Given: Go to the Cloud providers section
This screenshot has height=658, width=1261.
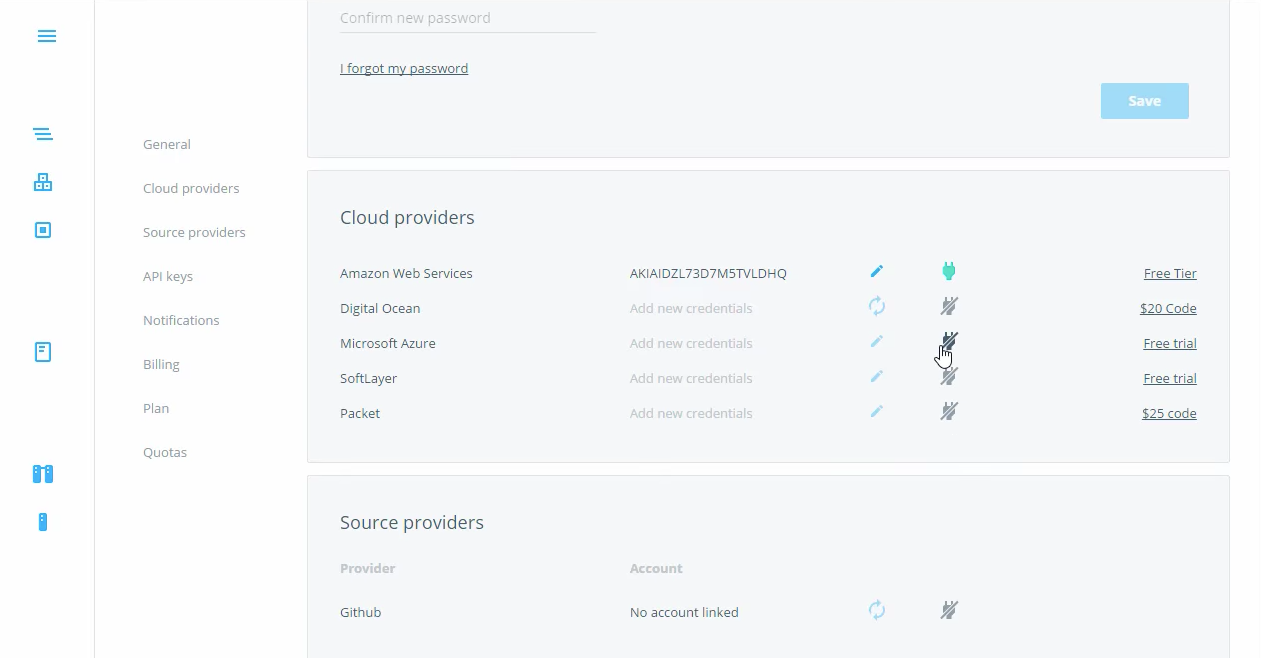Looking at the screenshot, I should tap(191, 188).
